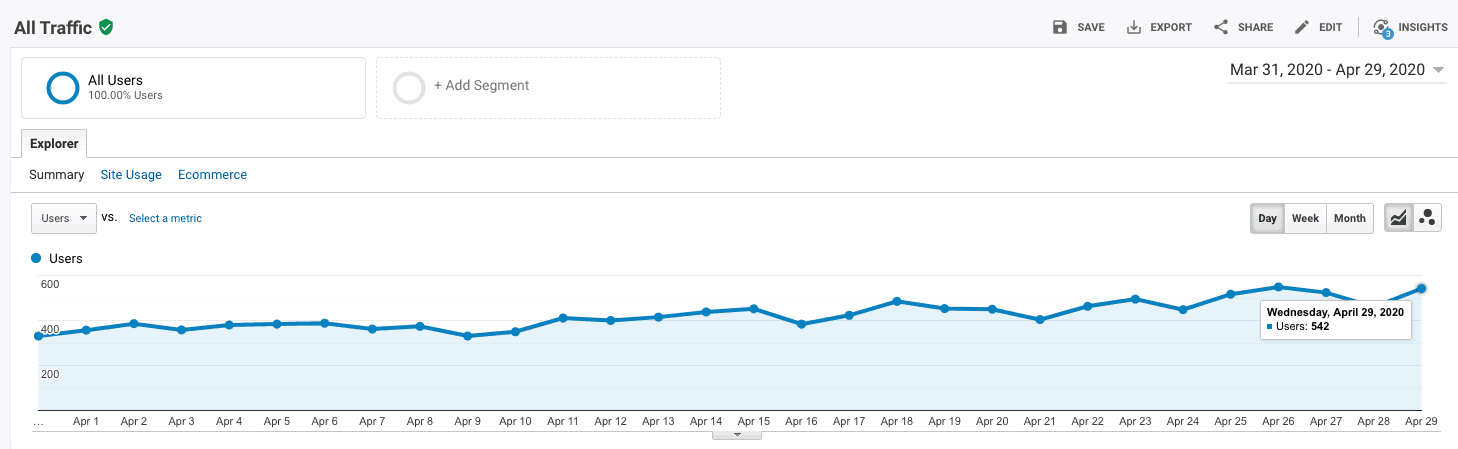Click the Apr 21 data point
The image size is (1458, 449).
coord(1040,320)
